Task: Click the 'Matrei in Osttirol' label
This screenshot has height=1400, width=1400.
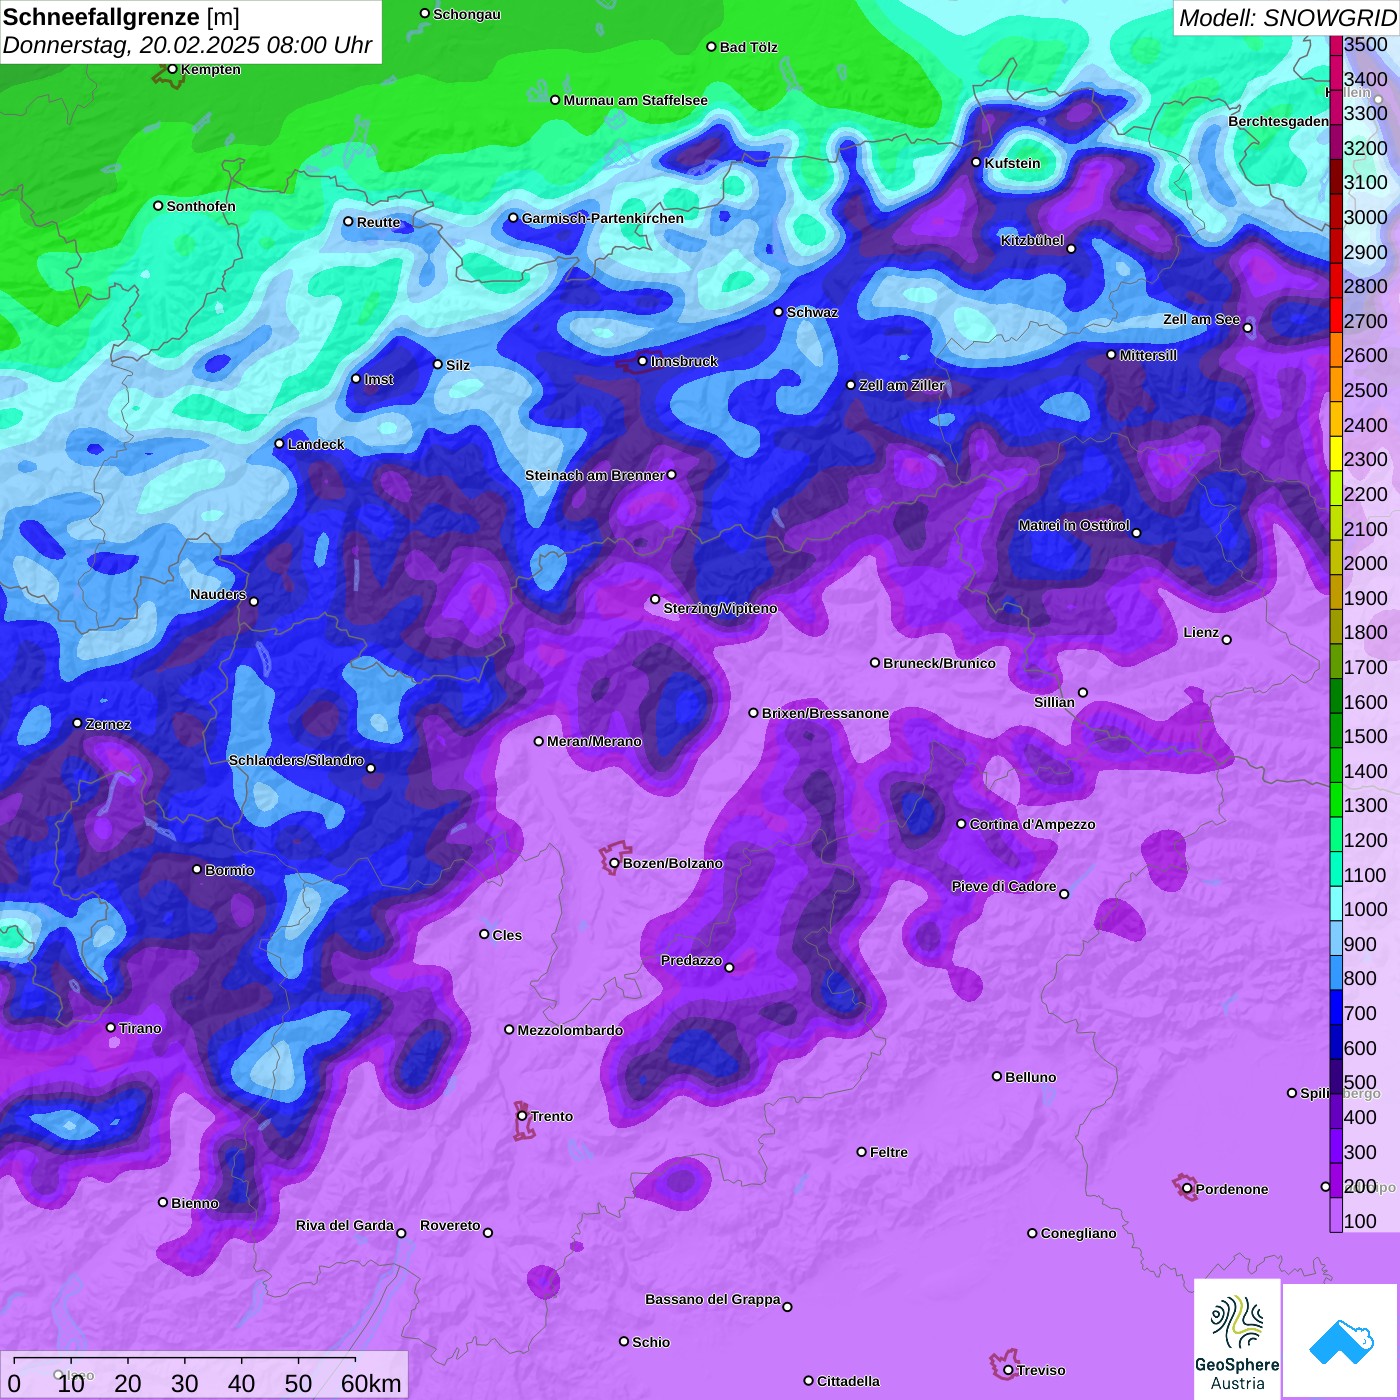Action: point(1074,525)
